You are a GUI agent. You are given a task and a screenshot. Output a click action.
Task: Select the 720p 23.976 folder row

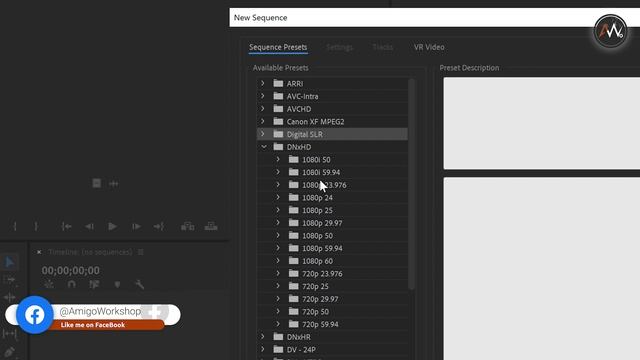click(332, 273)
